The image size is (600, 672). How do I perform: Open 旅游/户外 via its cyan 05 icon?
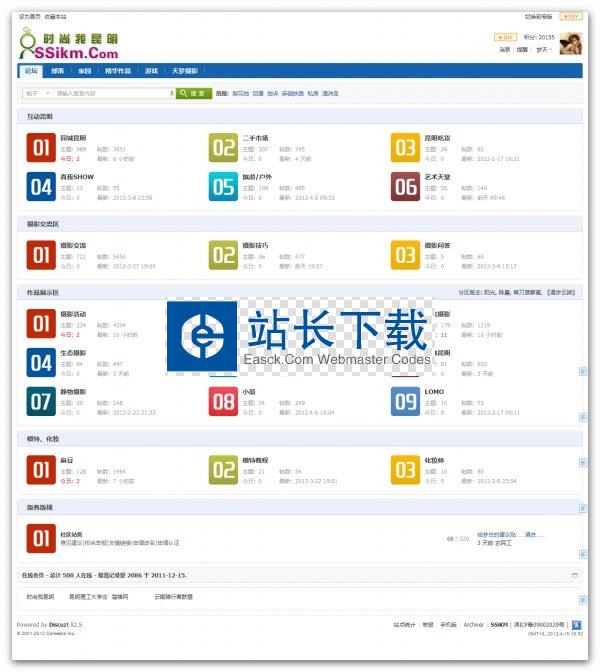point(223,186)
